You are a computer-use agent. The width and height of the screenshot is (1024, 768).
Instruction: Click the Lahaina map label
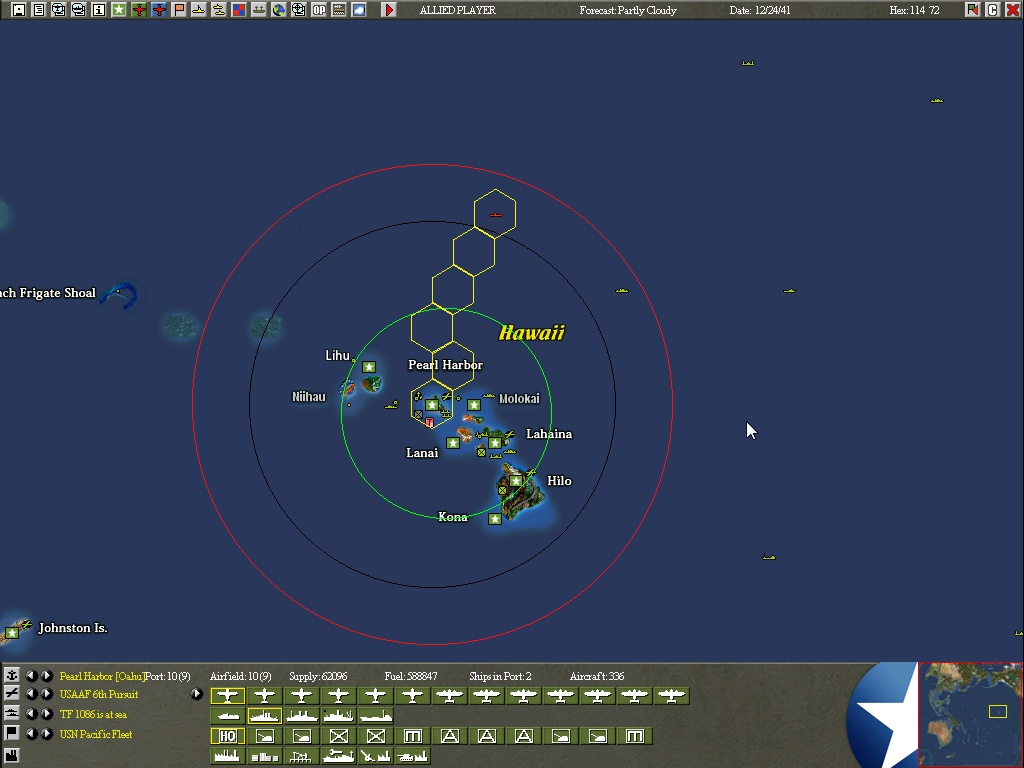pyautogui.click(x=549, y=434)
